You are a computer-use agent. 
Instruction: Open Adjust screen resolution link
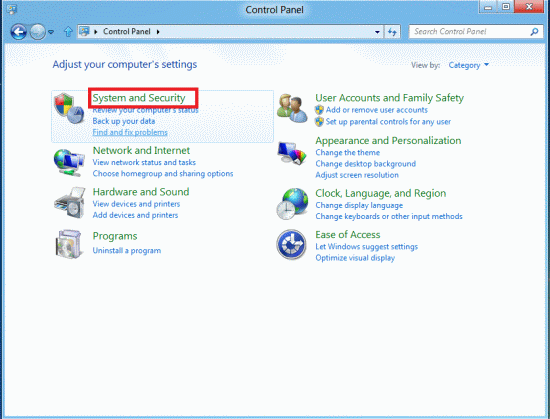[357, 175]
